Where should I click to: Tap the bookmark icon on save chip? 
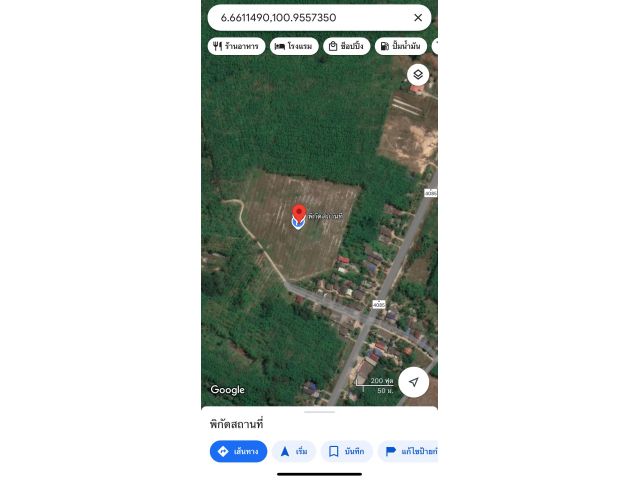pos(333,451)
